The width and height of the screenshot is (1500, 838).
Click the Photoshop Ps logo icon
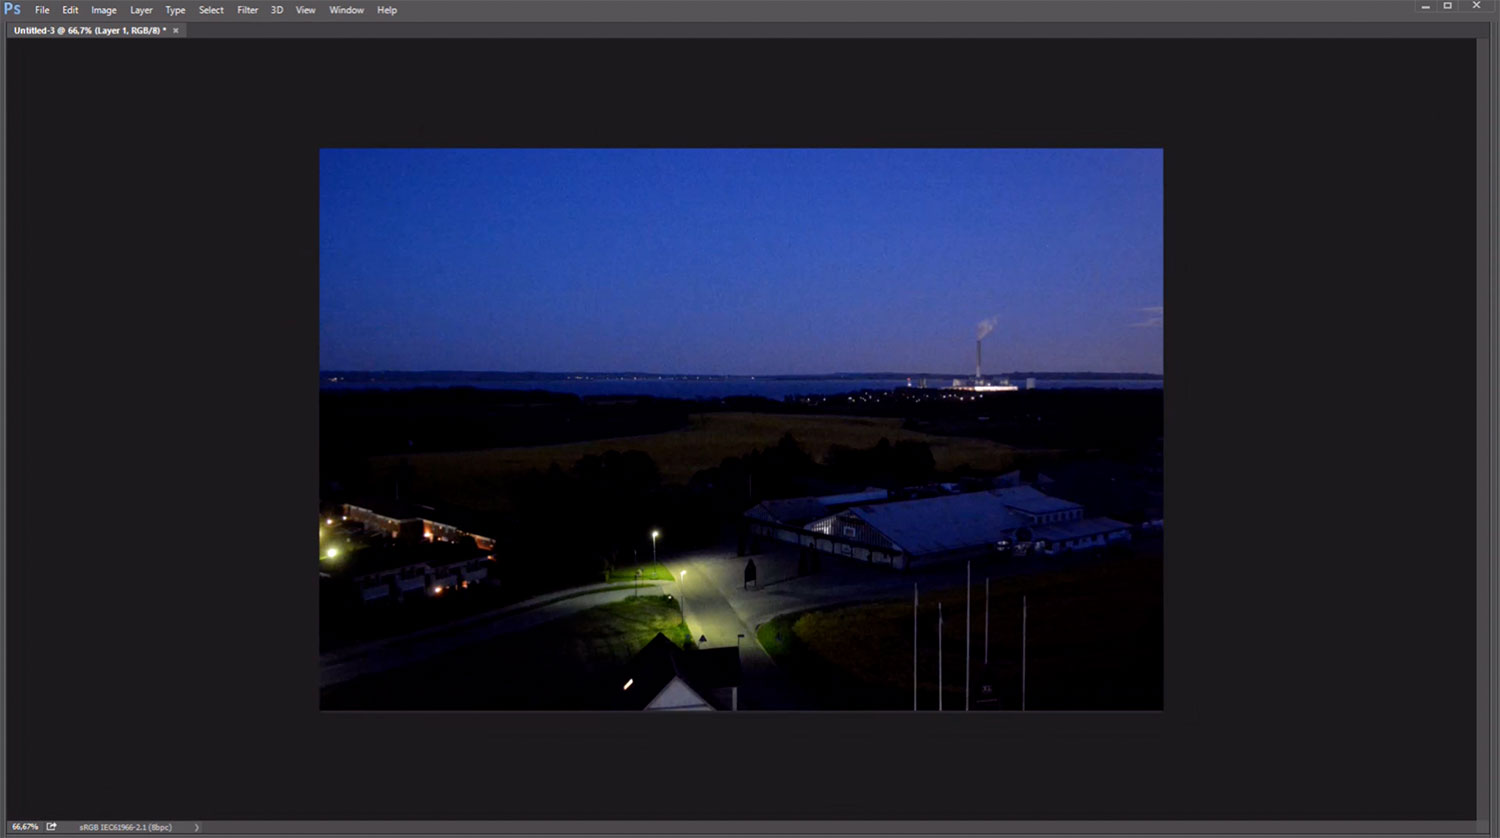pos(12,9)
